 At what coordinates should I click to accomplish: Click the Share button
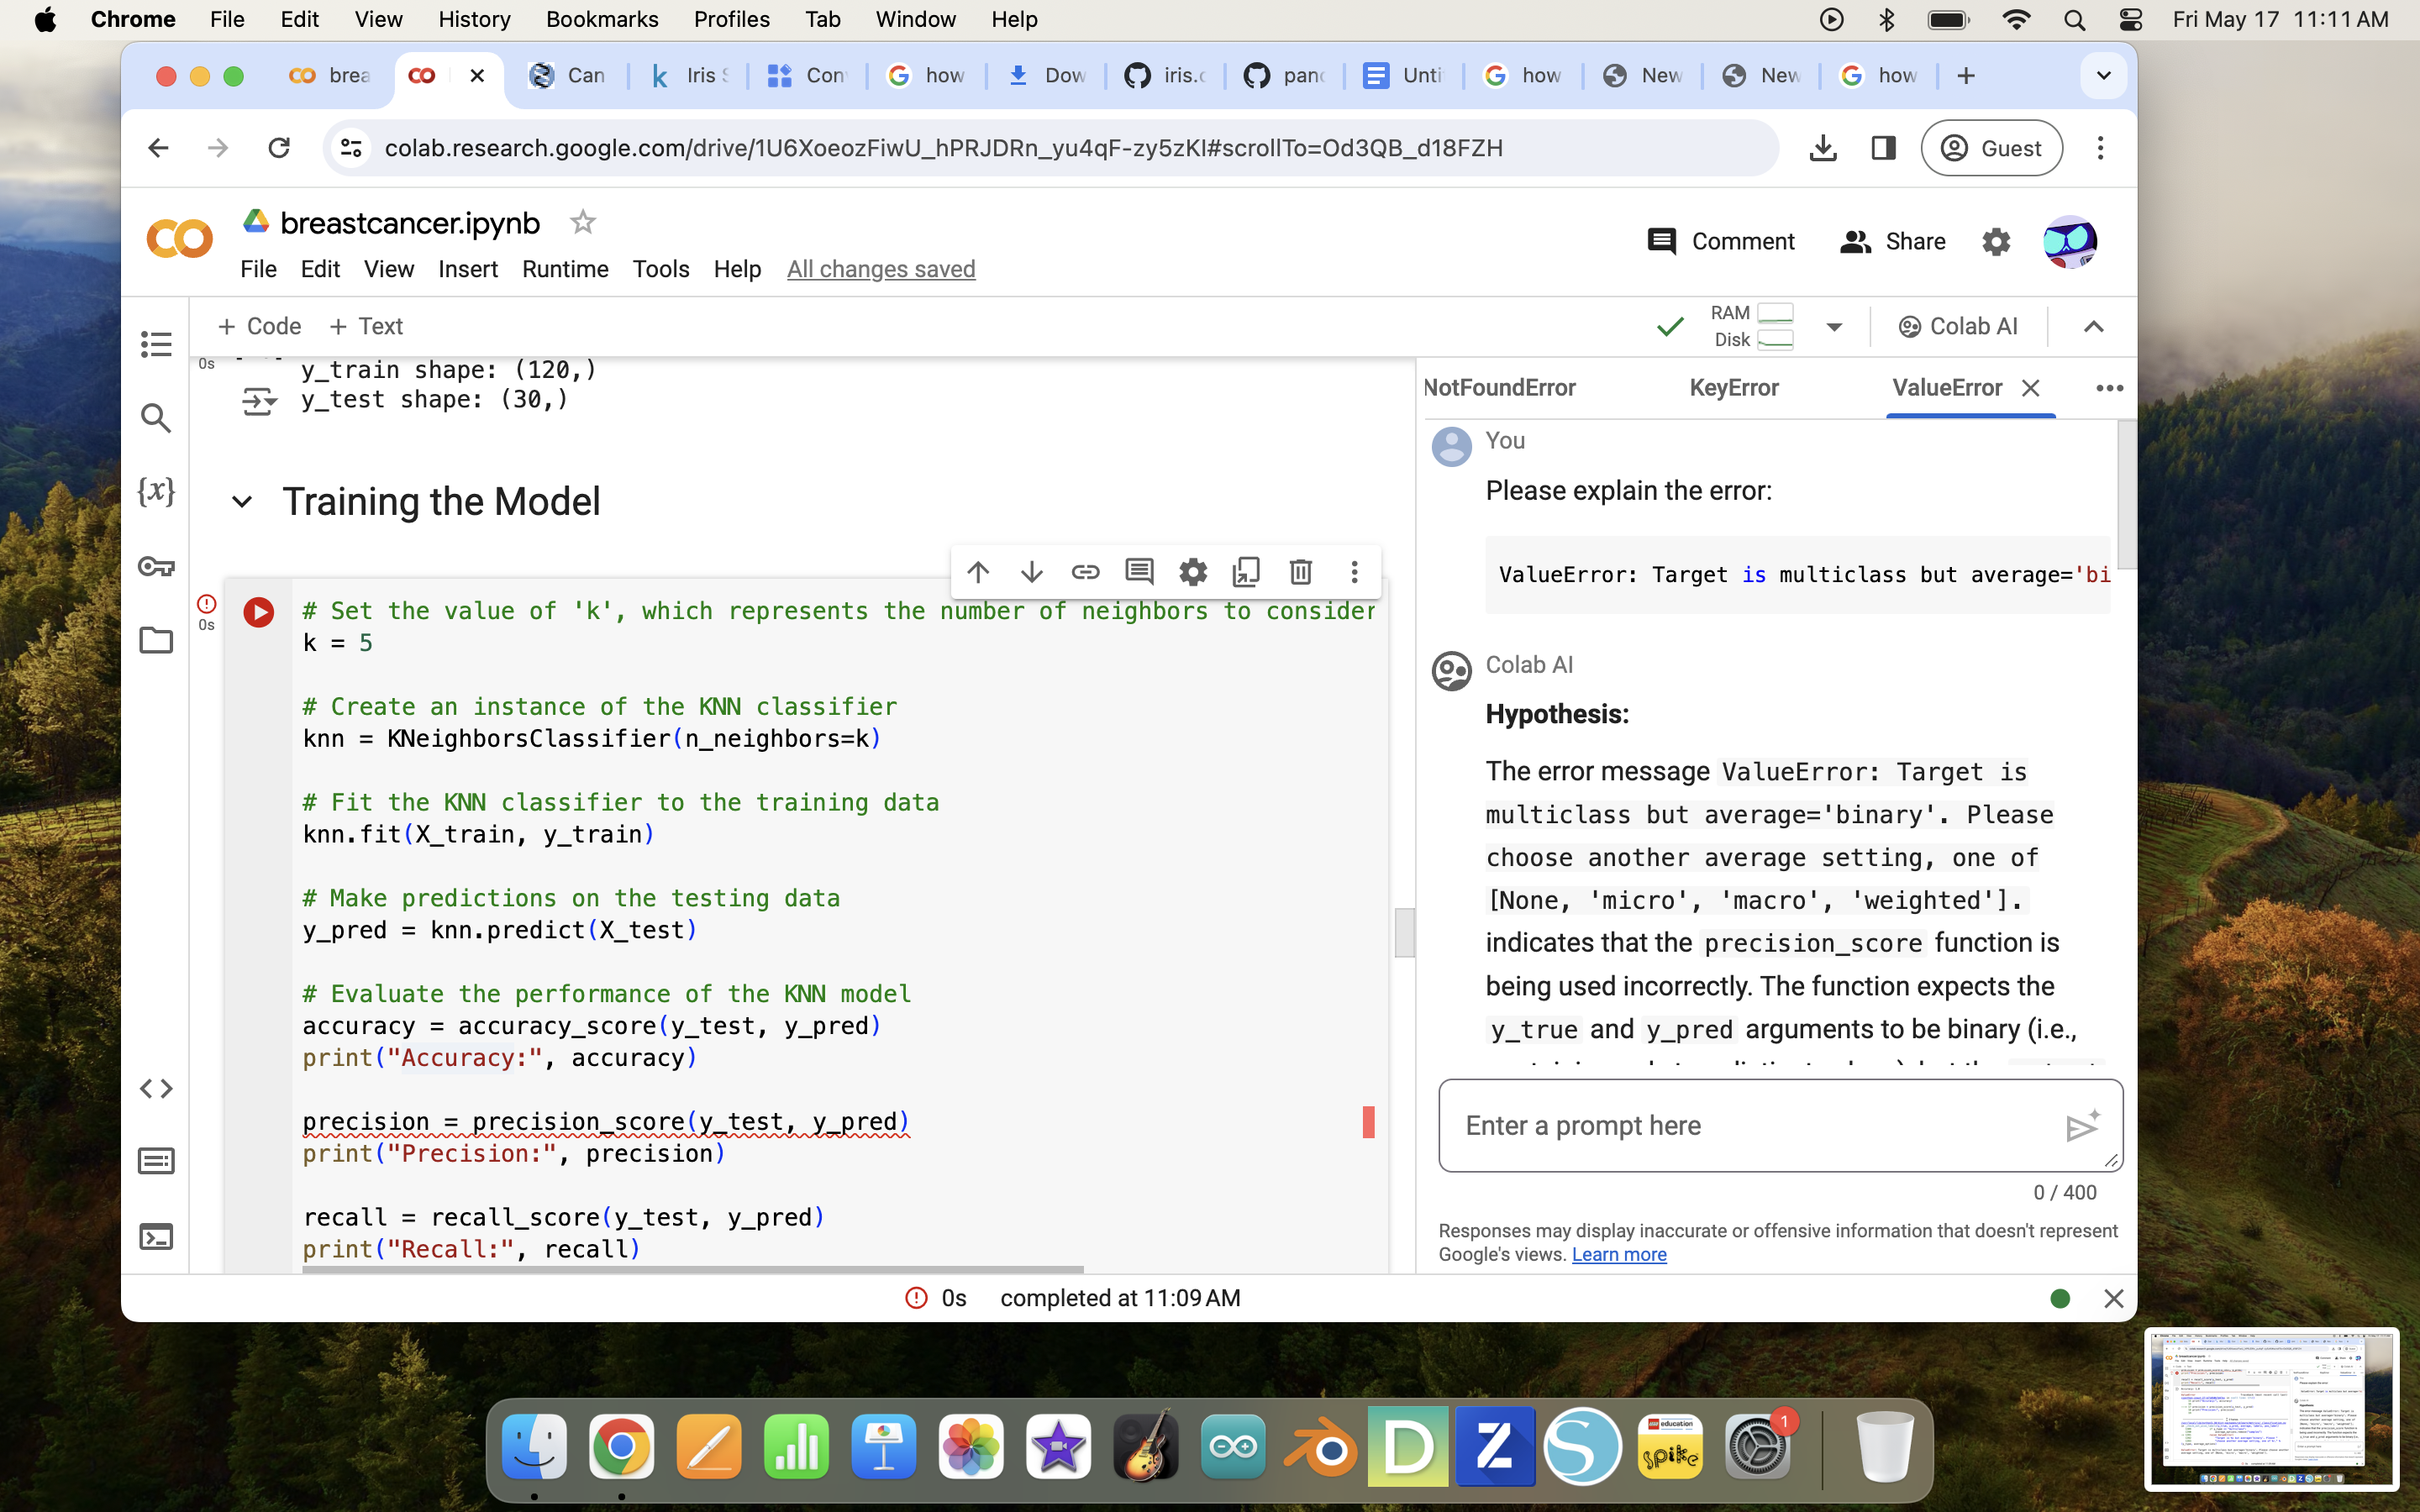coord(1892,242)
